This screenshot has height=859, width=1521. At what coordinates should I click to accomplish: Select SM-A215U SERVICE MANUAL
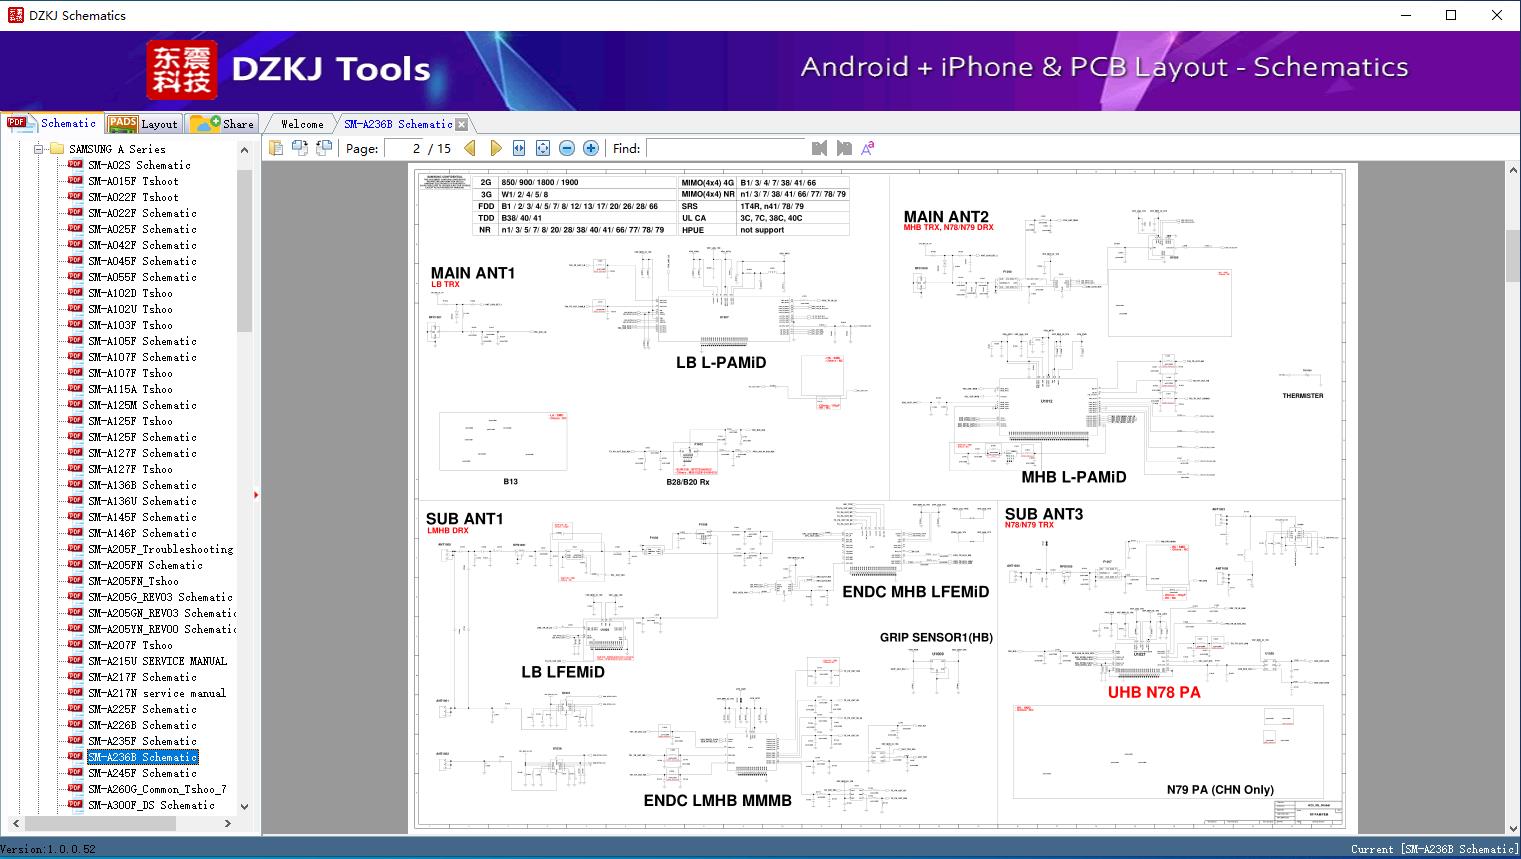(157, 661)
